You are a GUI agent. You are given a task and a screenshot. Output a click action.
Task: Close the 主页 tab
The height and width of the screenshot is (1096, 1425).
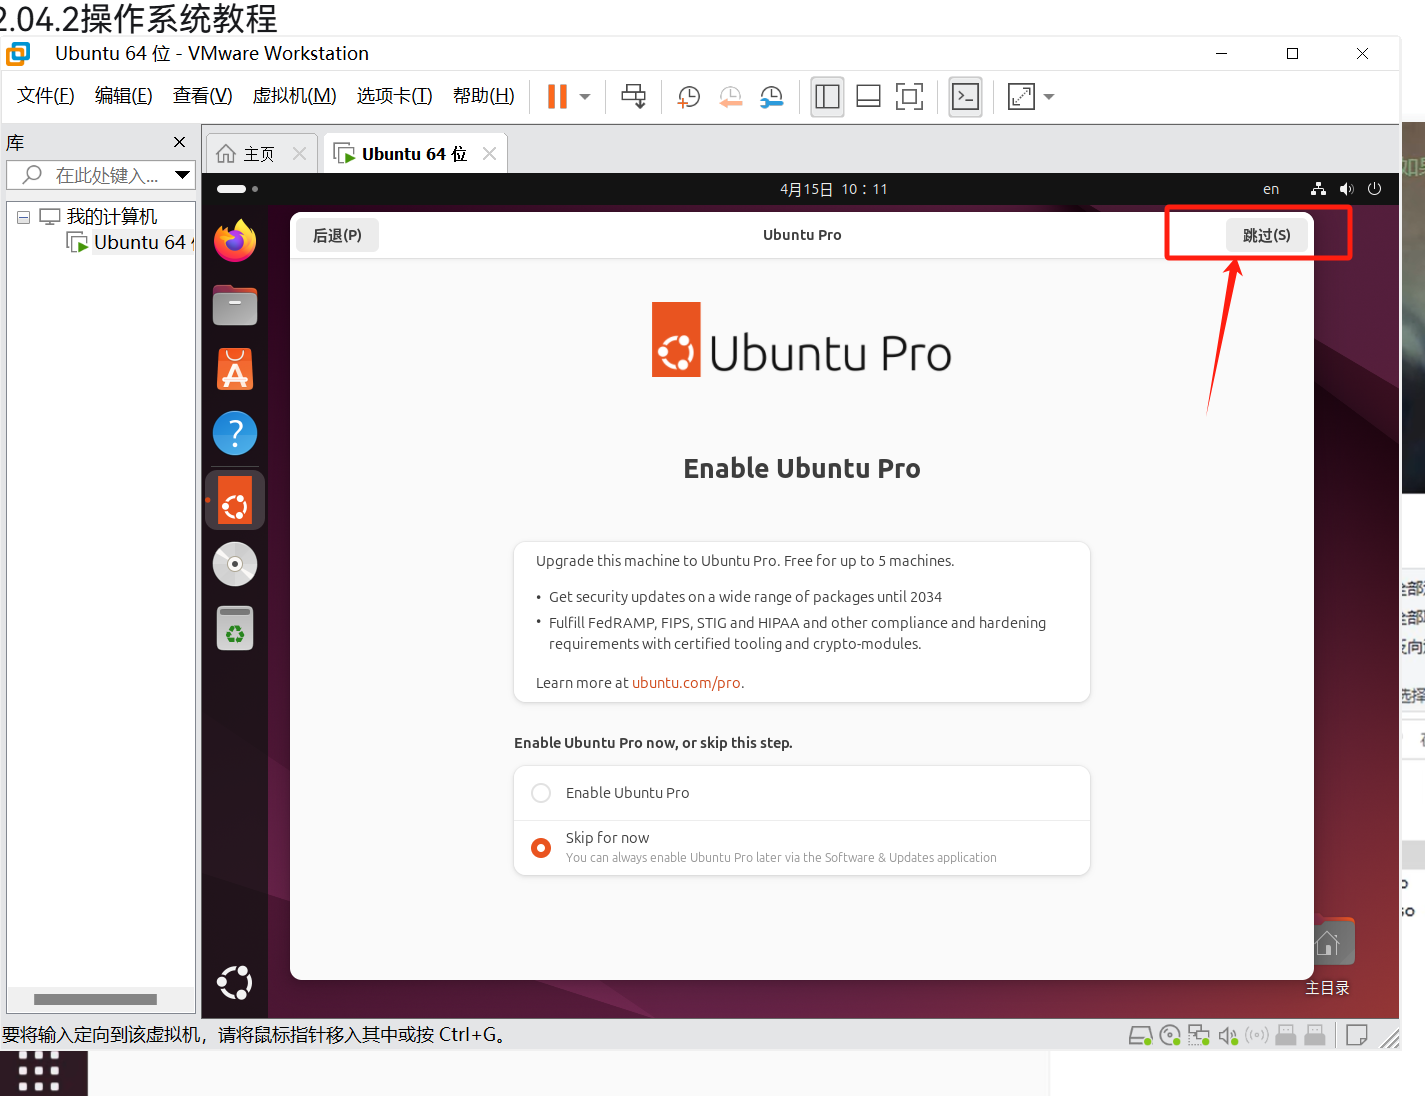pos(299,153)
